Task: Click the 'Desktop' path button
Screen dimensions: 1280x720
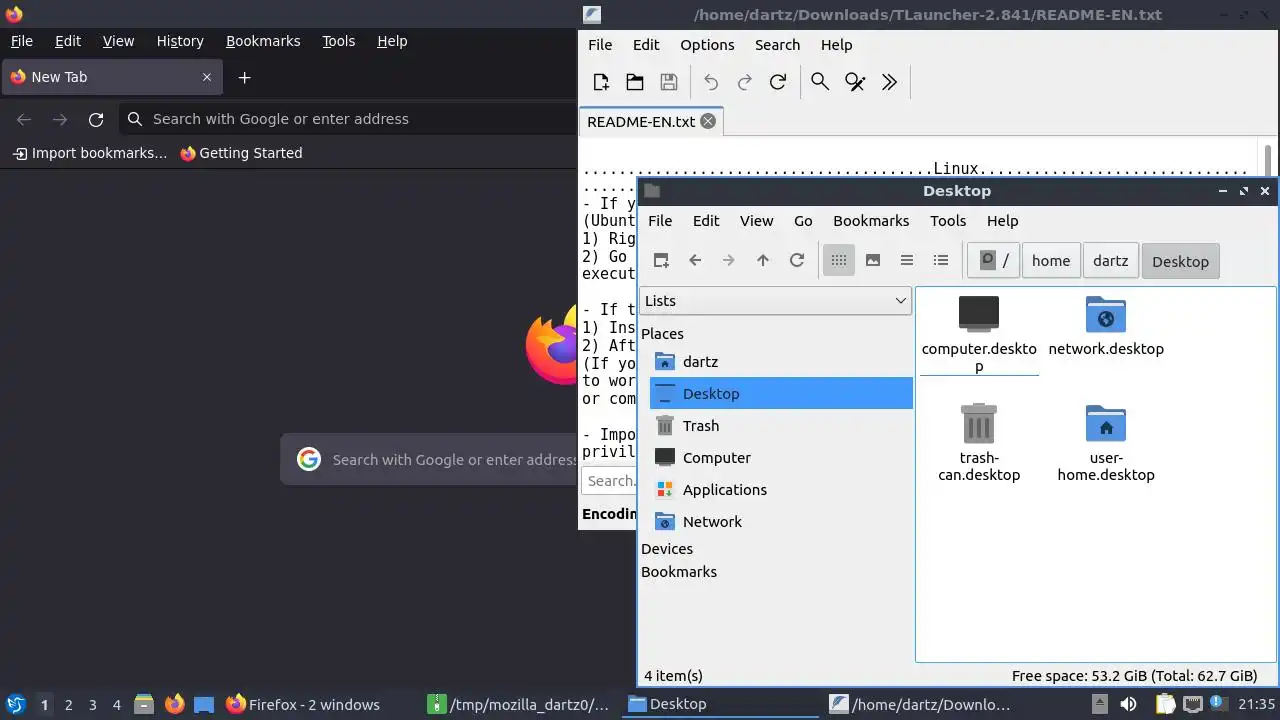Action: (x=1180, y=261)
